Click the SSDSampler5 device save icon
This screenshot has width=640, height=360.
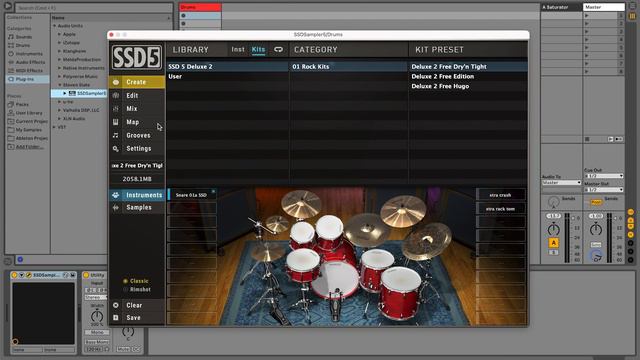[x=73, y=275]
